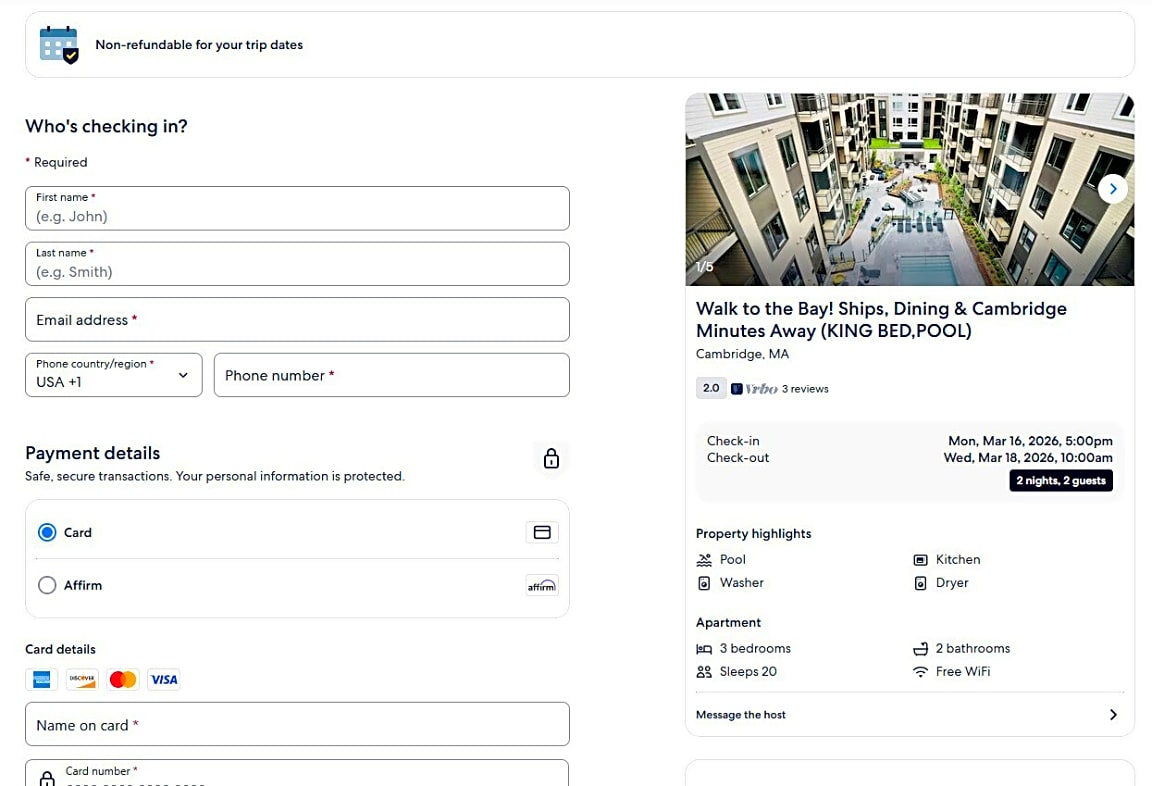
Task: Open the 3 reviews link
Action: pos(805,389)
